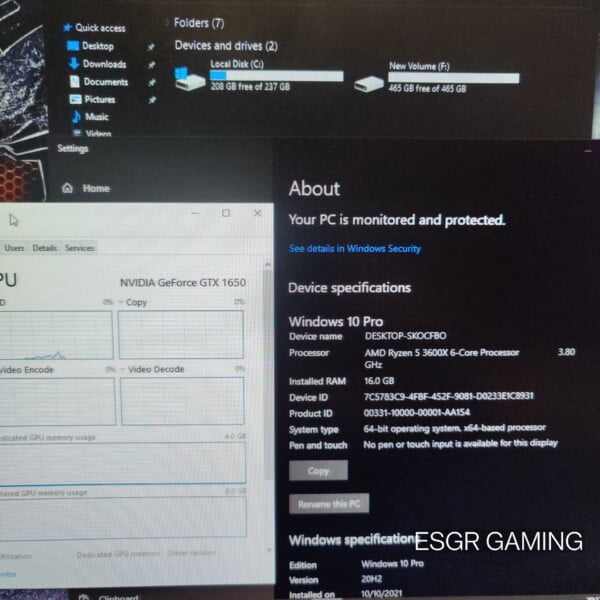600x600 pixels.
Task: Click the pin icon beside Pictures
Action: 152,100
